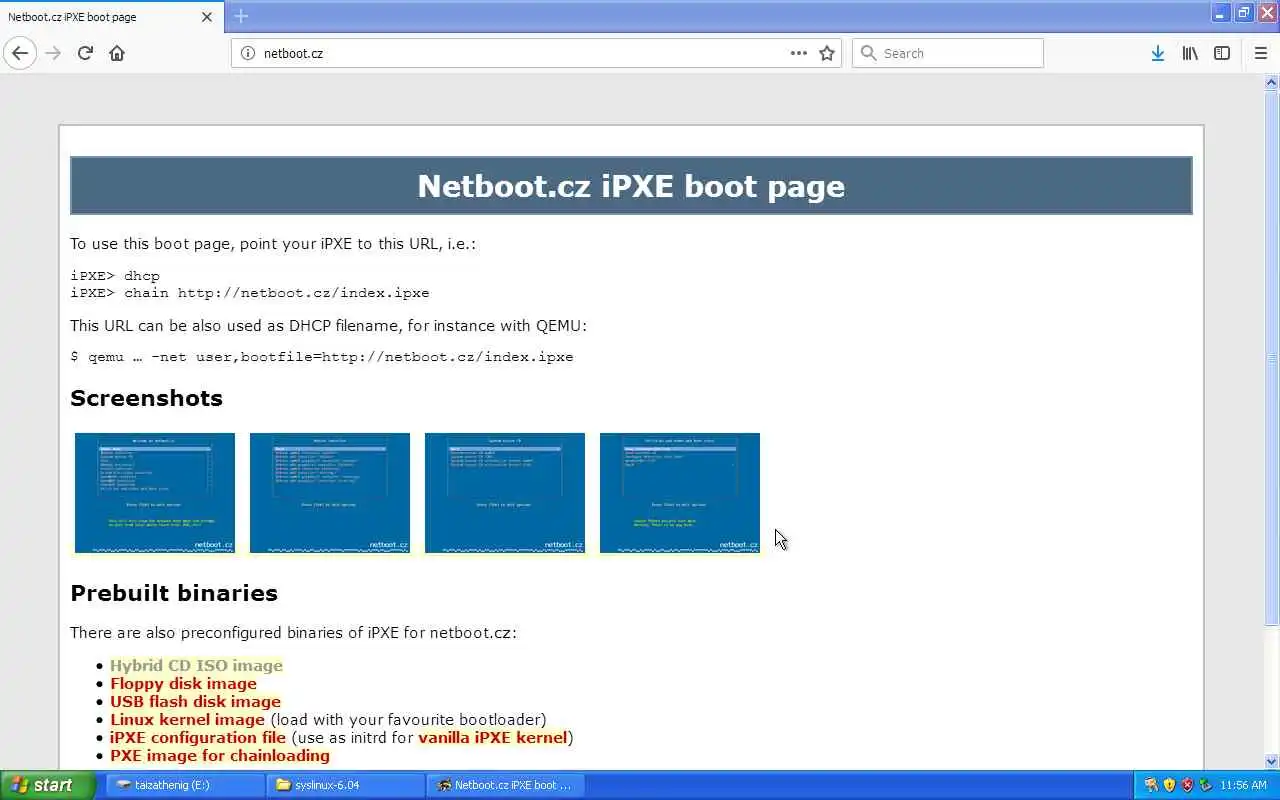Minimize the browser window
Image resolution: width=1280 pixels, height=800 pixels.
[1221, 13]
